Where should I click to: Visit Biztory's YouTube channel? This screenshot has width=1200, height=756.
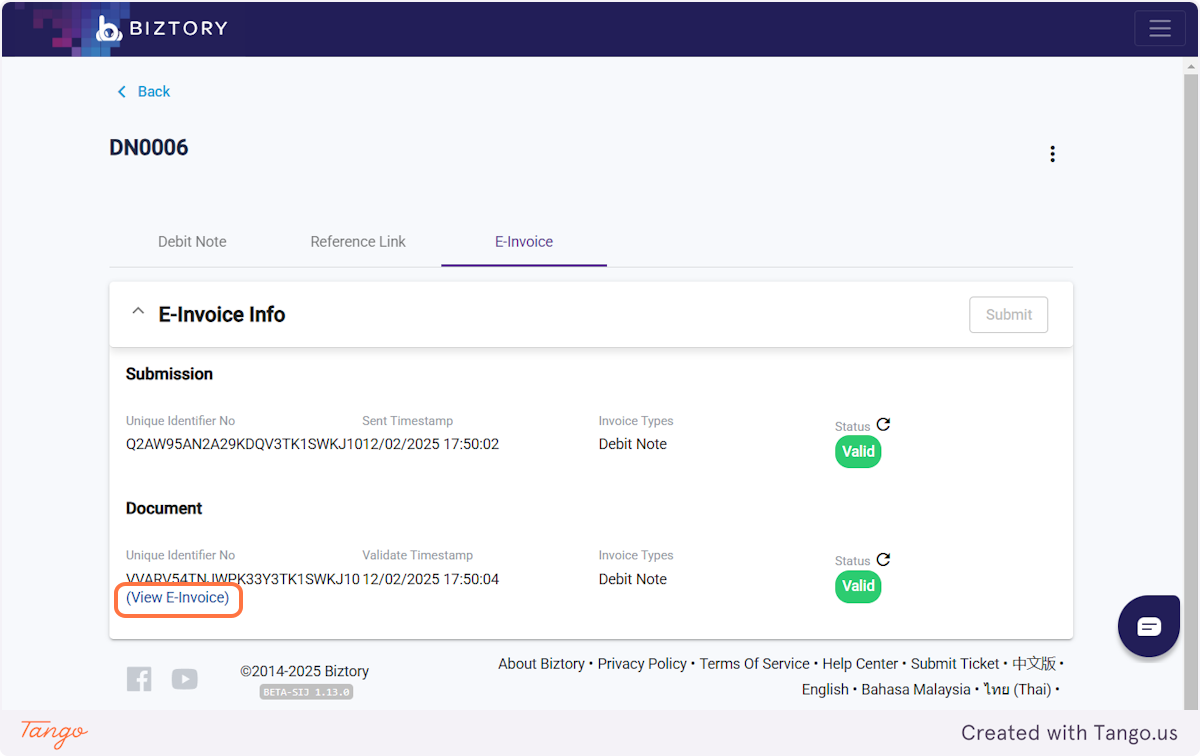(185, 679)
